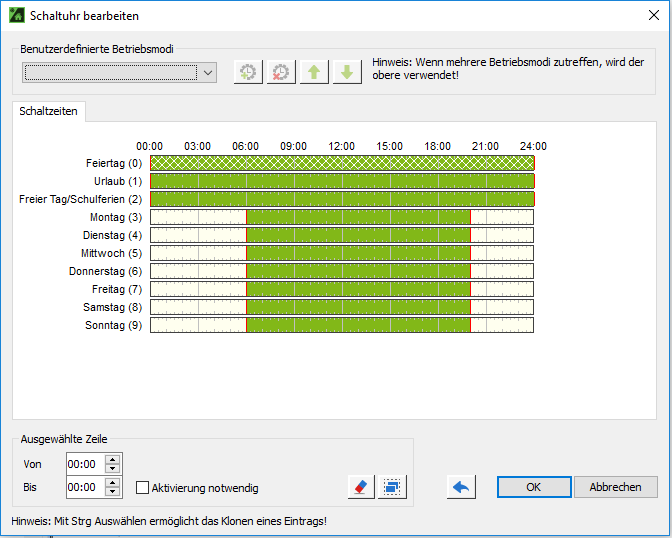
Task: Enable the 'Aktivierung notwendig' checkbox
Action: 142,488
